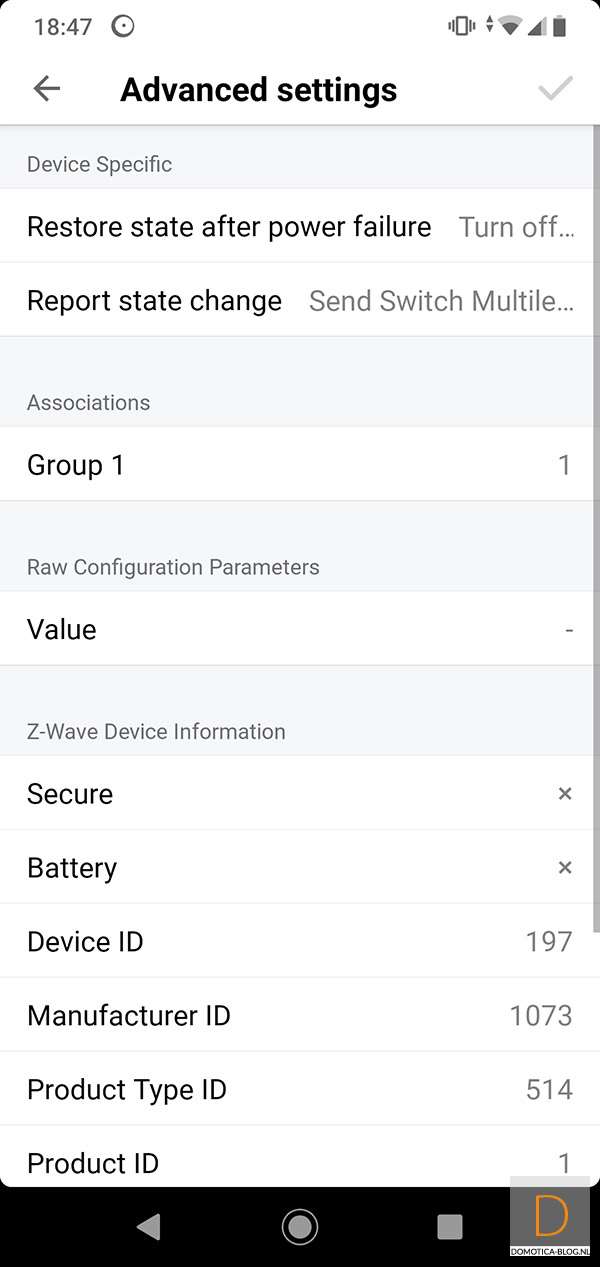Tap the Product Type ID row
This screenshot has height=1267, width=600.
(300, 1090)
